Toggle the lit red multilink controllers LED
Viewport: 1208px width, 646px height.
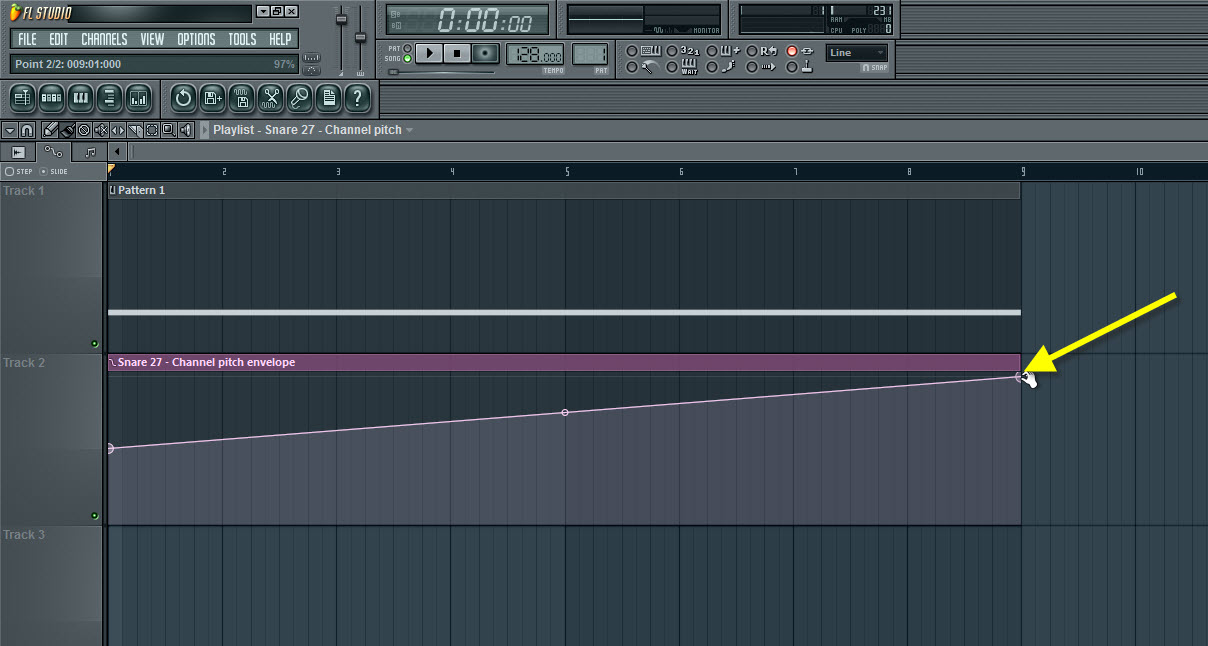tap(792, 51)
